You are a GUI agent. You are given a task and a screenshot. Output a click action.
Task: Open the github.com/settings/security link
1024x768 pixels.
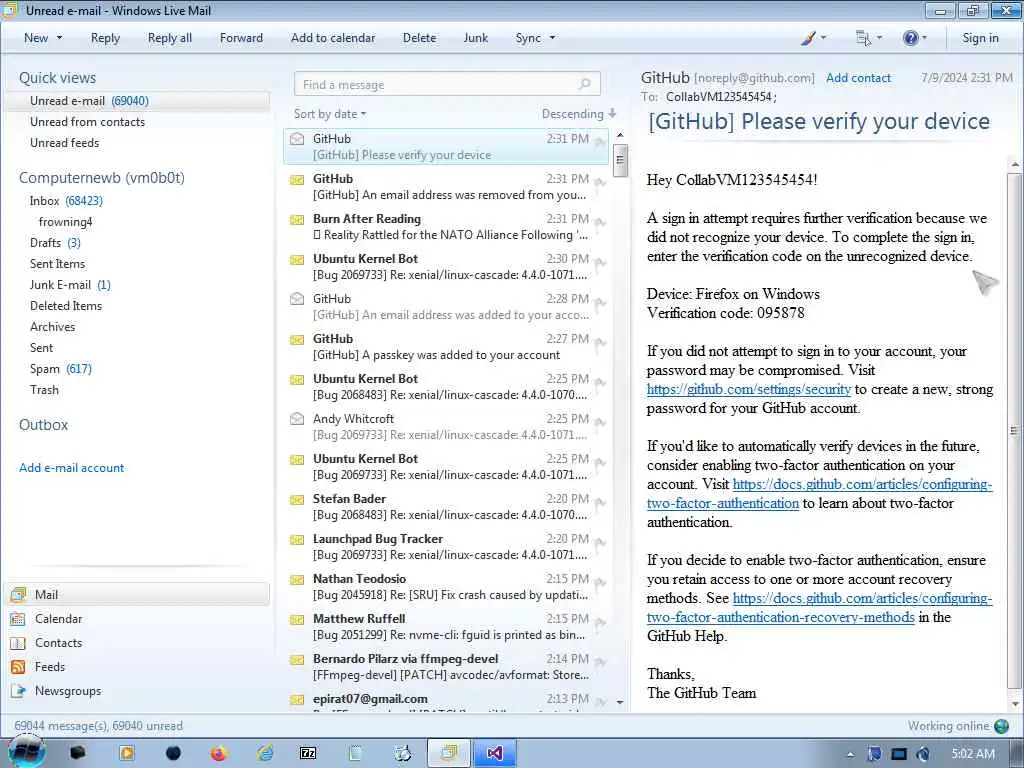(748, 389)
